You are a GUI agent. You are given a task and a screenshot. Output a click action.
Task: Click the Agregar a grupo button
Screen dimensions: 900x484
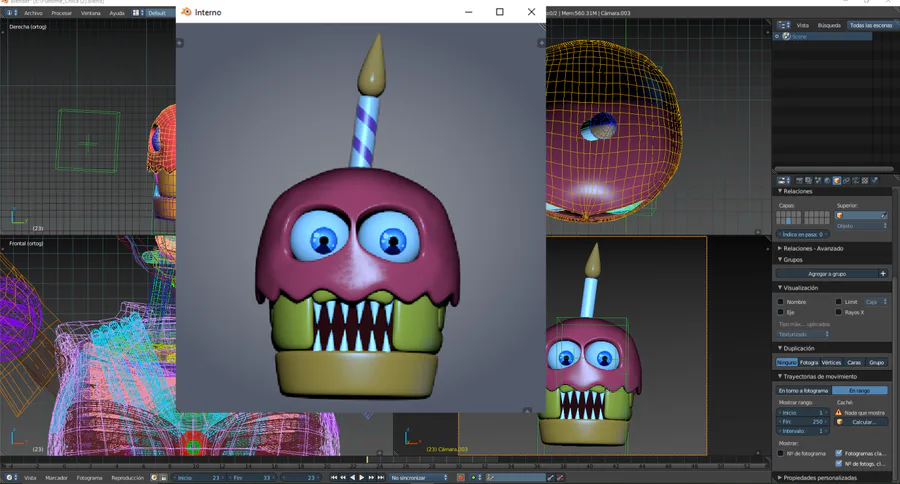pyautogui.click(x=827, y=274)
